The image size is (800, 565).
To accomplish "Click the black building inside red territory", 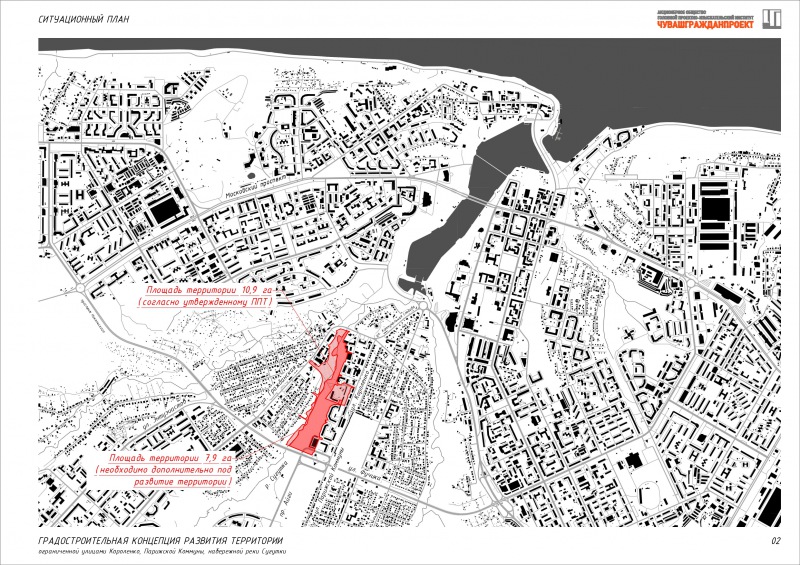I will pyautogui.click(x=314, y=442).
